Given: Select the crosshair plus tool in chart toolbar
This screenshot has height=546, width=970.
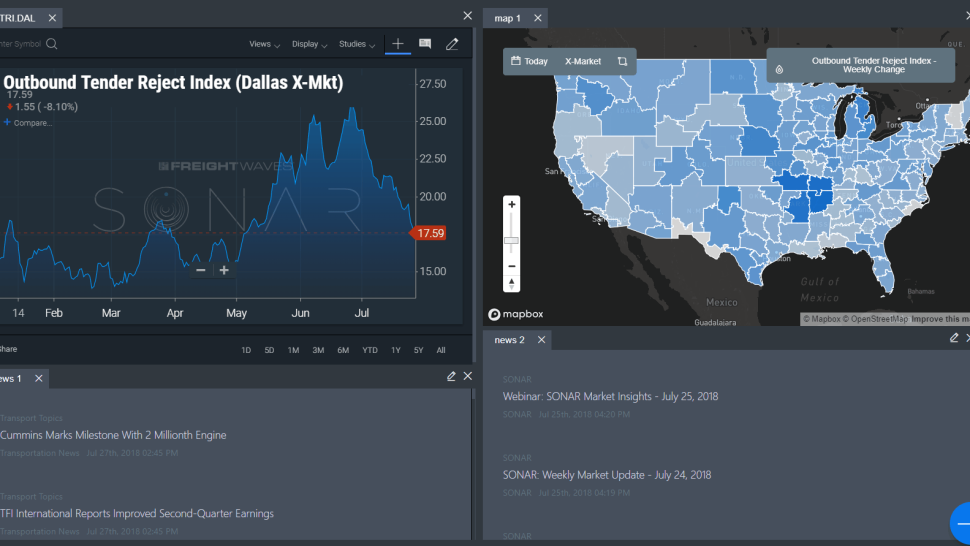Looking at the screenshot, I should pos(398,43).
